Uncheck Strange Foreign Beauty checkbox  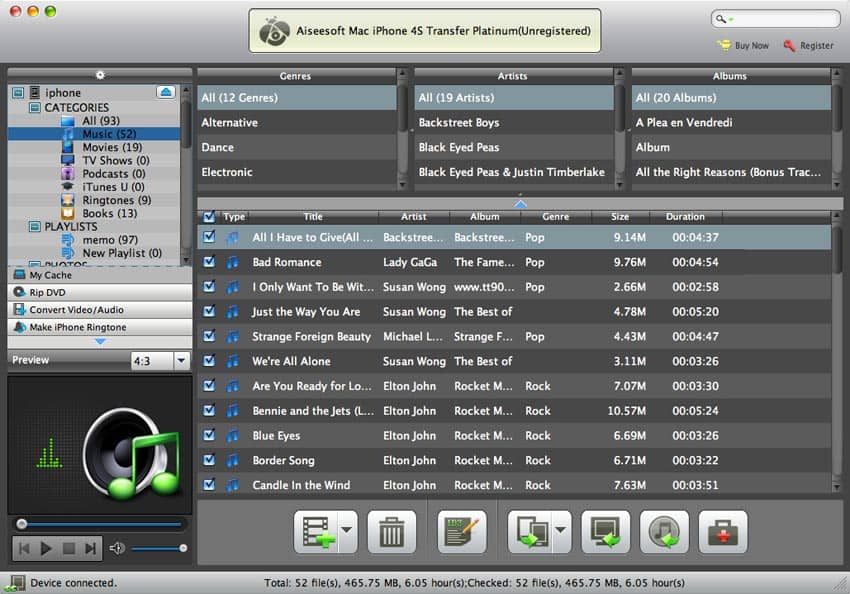coord(209,336)
